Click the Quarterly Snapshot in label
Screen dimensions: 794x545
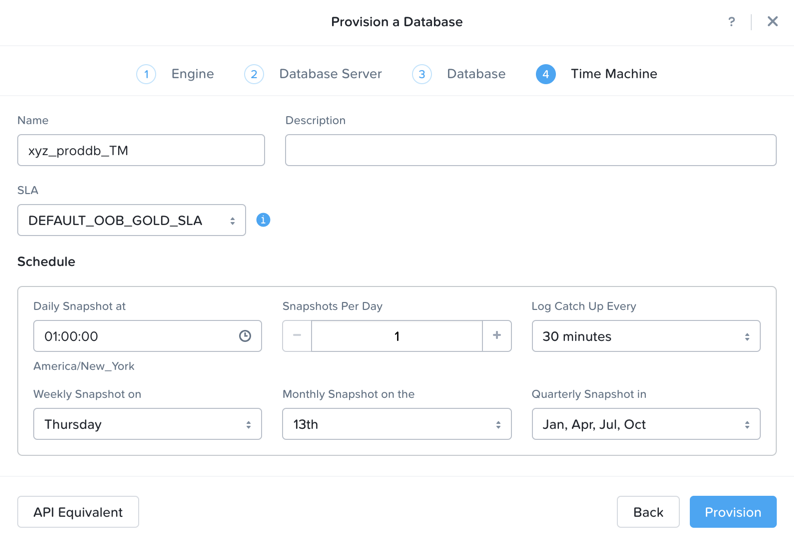pos(589,395)
